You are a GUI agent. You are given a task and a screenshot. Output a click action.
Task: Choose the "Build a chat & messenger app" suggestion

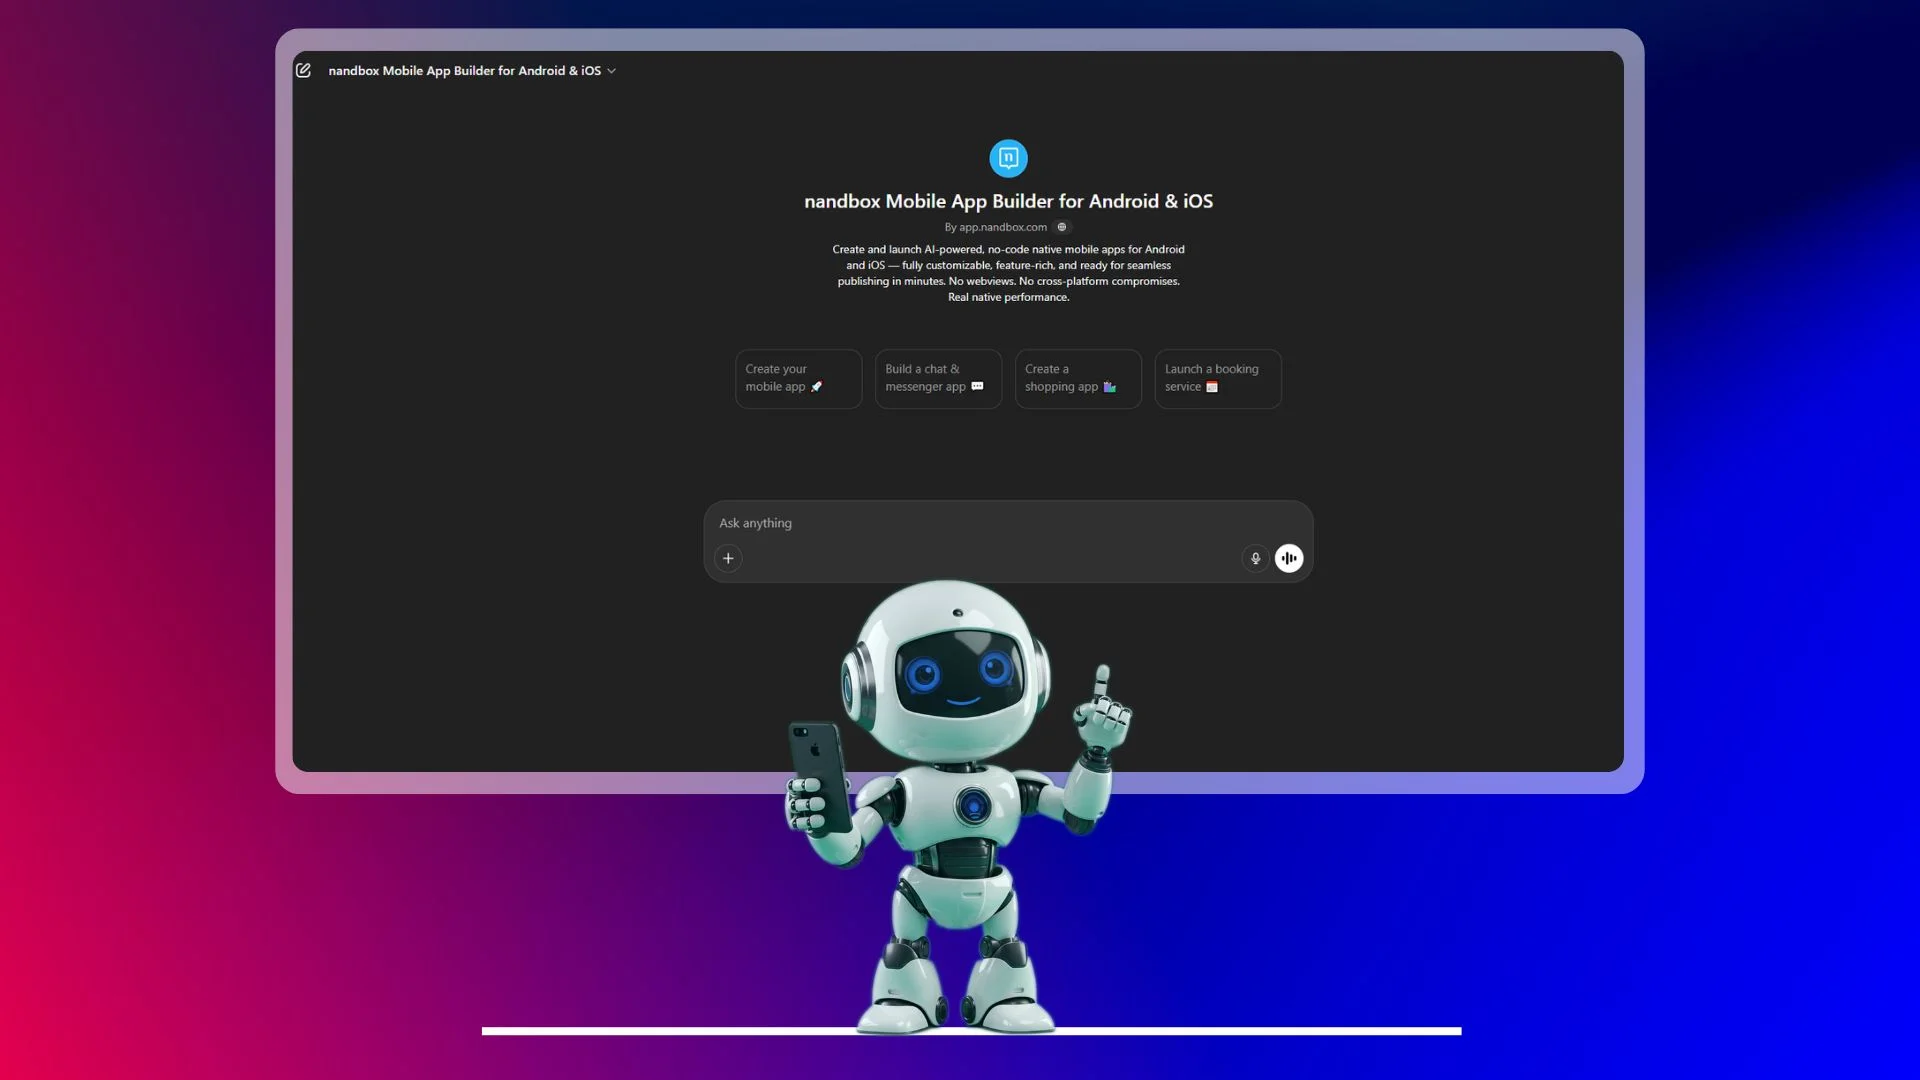coord(938,378)
